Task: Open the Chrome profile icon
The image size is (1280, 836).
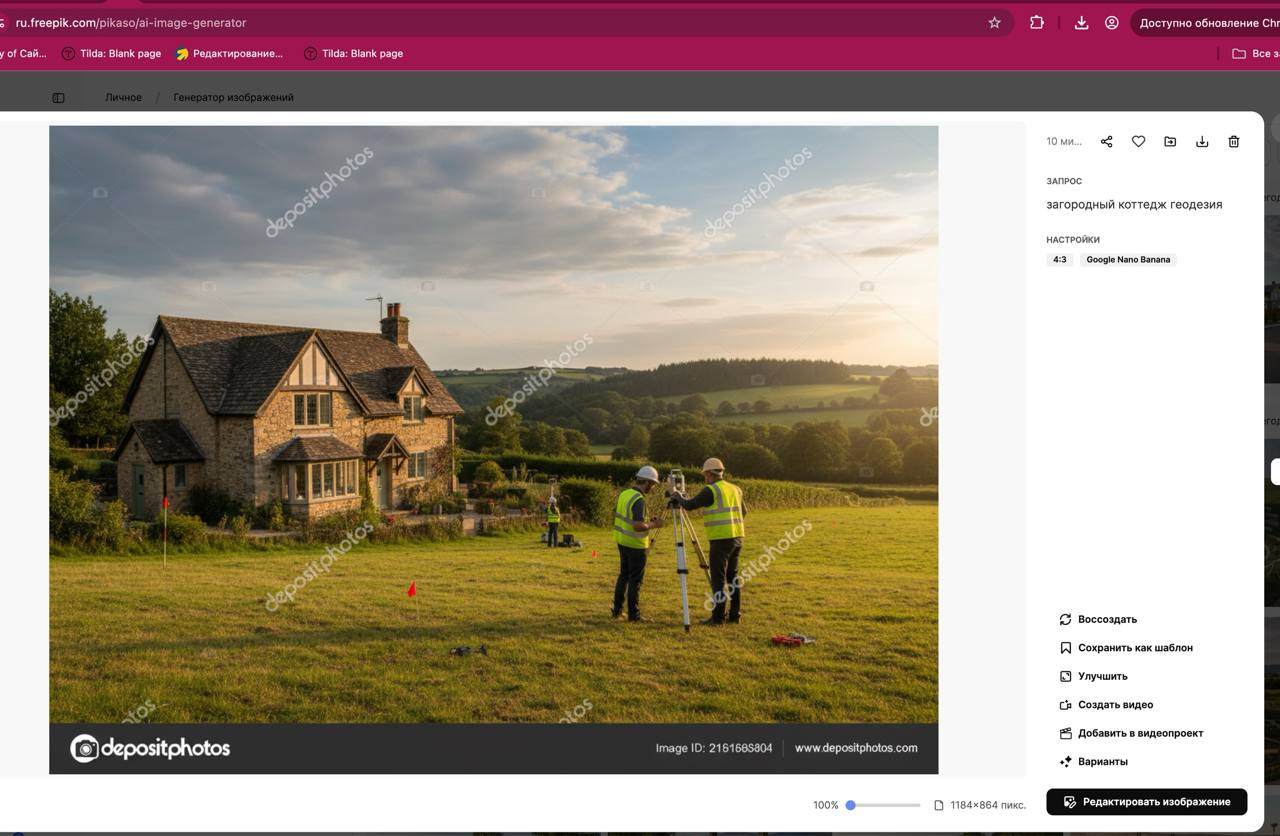Action: [x=1111, y=23]
